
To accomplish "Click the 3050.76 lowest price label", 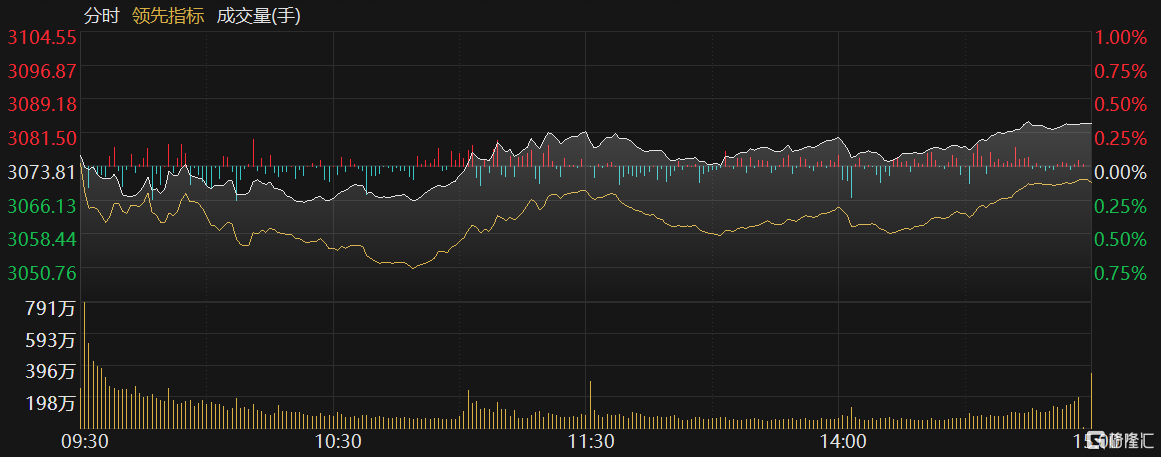I will point(41,272).
